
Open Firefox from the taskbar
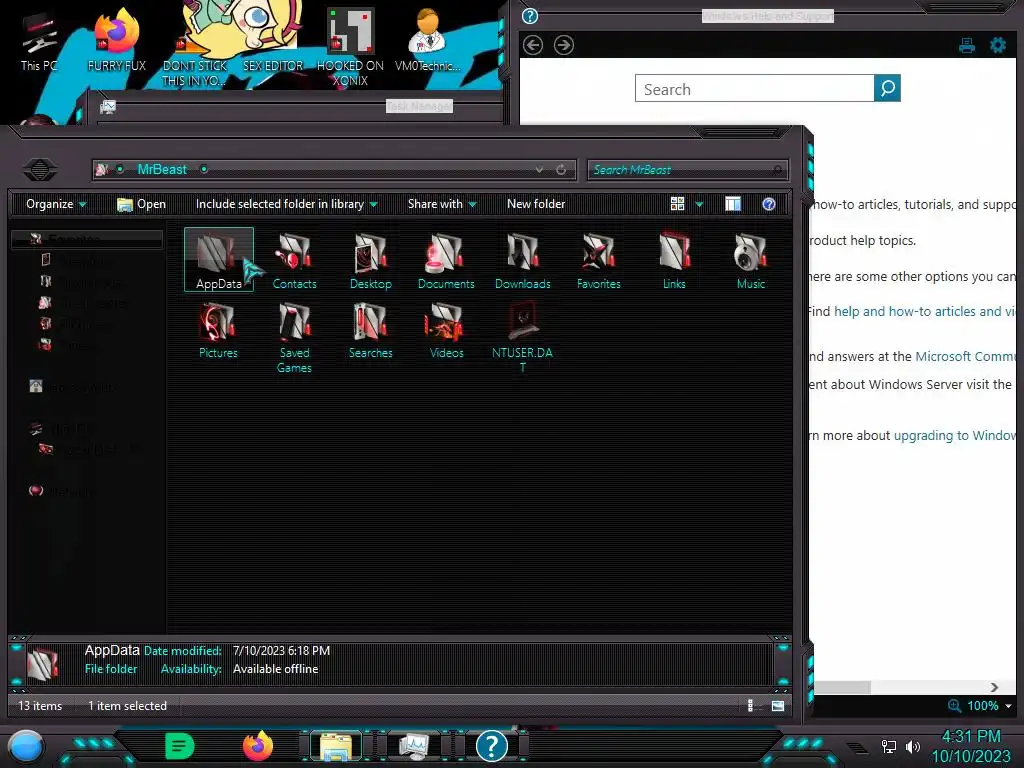(x=258, y=746)
